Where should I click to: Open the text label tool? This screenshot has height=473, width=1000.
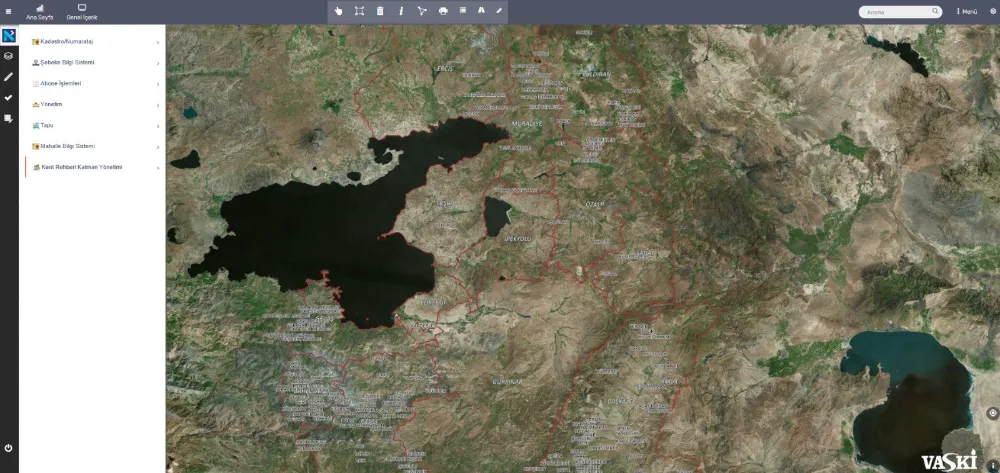pyautogui.click(x=480, y=11)
